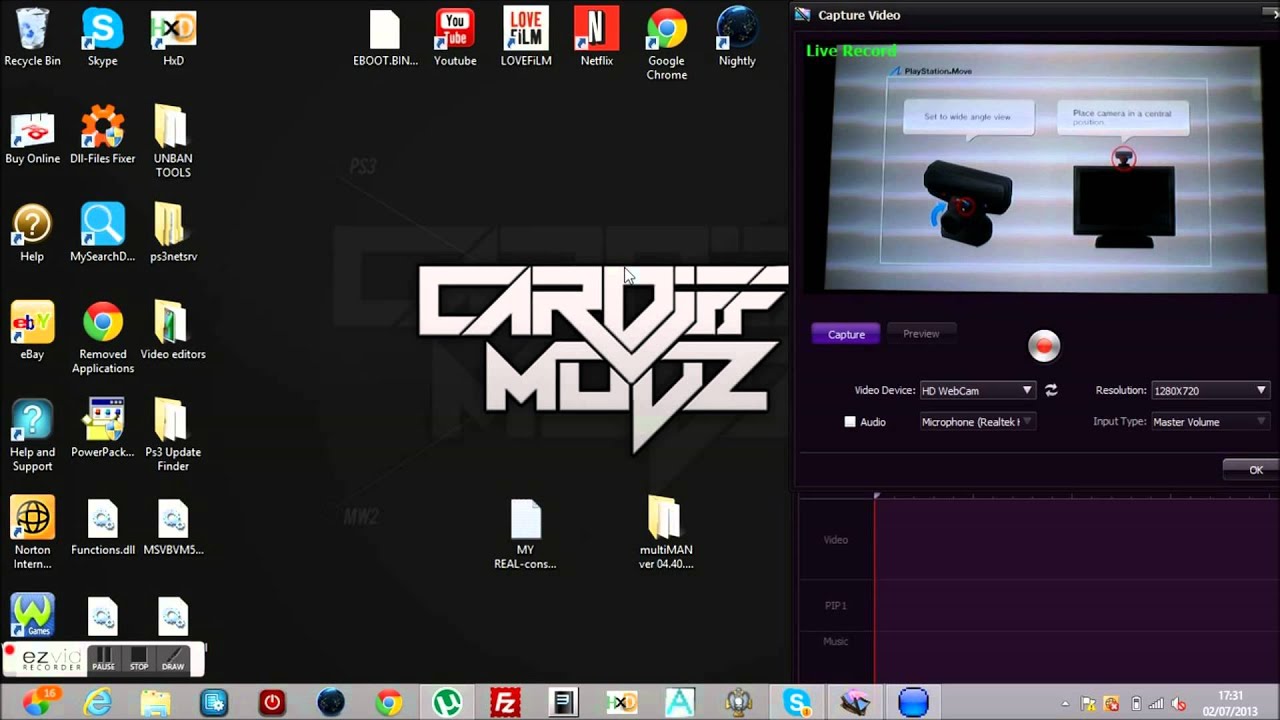
Task: Select the Norton Internet Security shortcut
Action: pos(32,534)
